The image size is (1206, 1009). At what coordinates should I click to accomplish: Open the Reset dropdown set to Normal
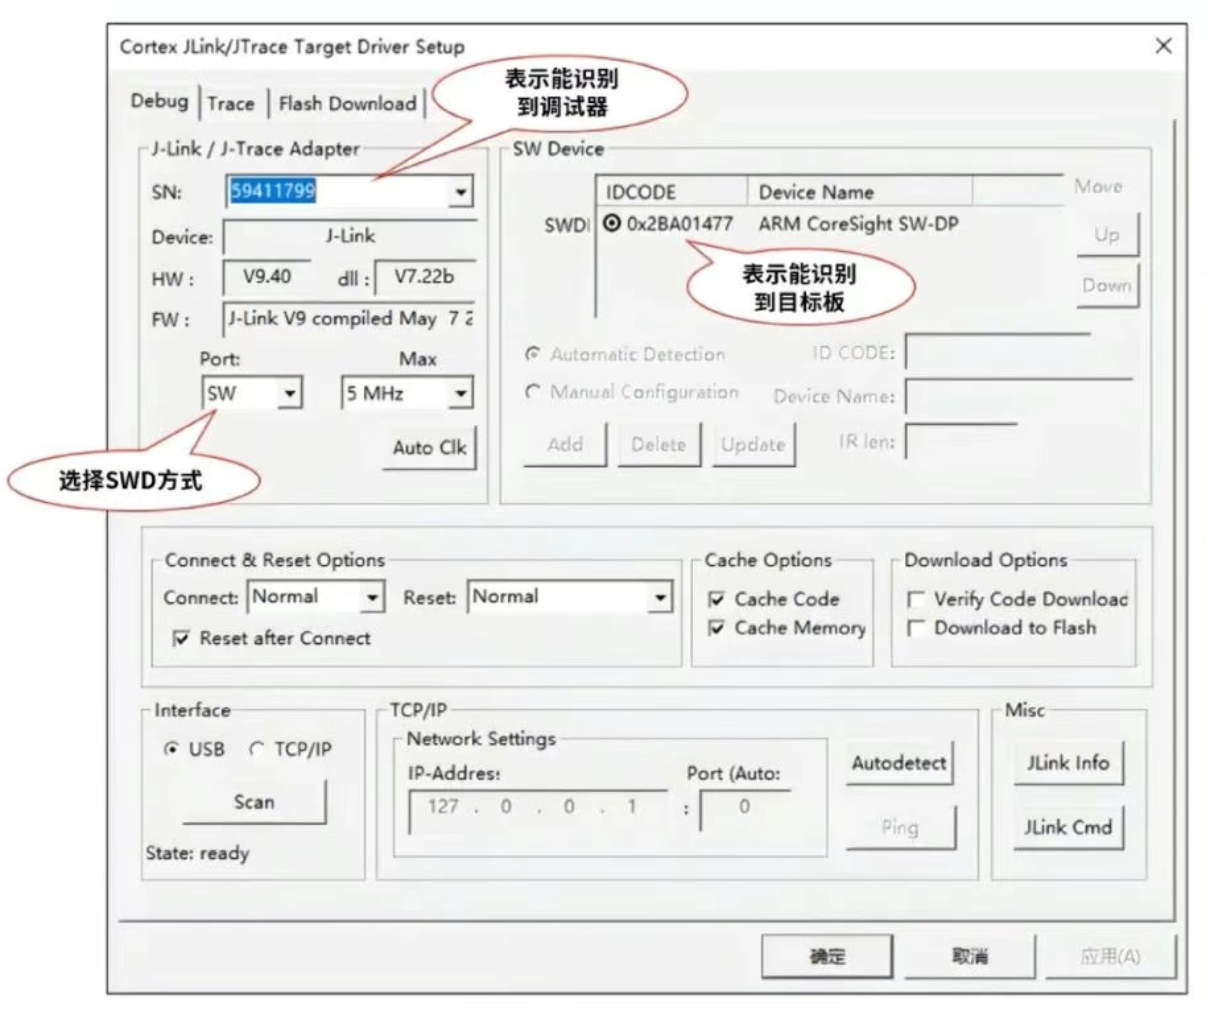pyautogui.click(x=660, y=597)
